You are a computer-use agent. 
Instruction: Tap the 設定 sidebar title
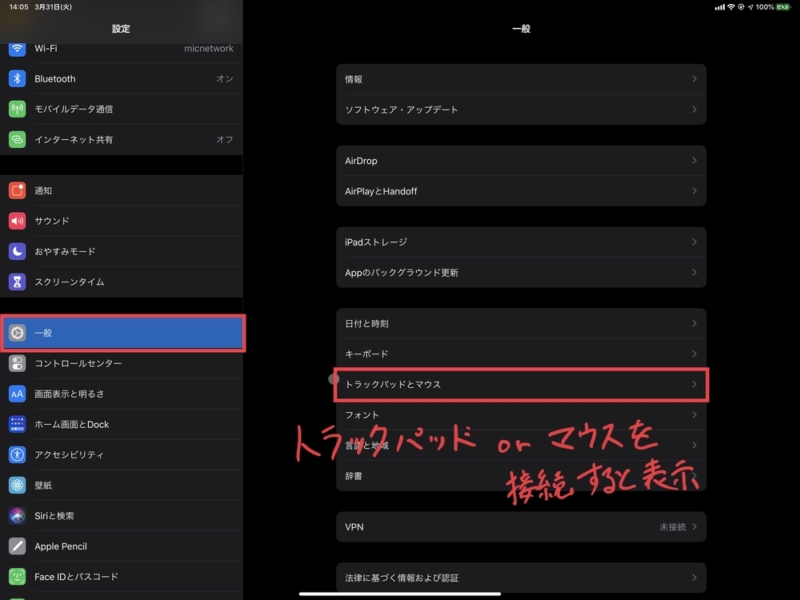pyautogui.click(x=121, y=29)
